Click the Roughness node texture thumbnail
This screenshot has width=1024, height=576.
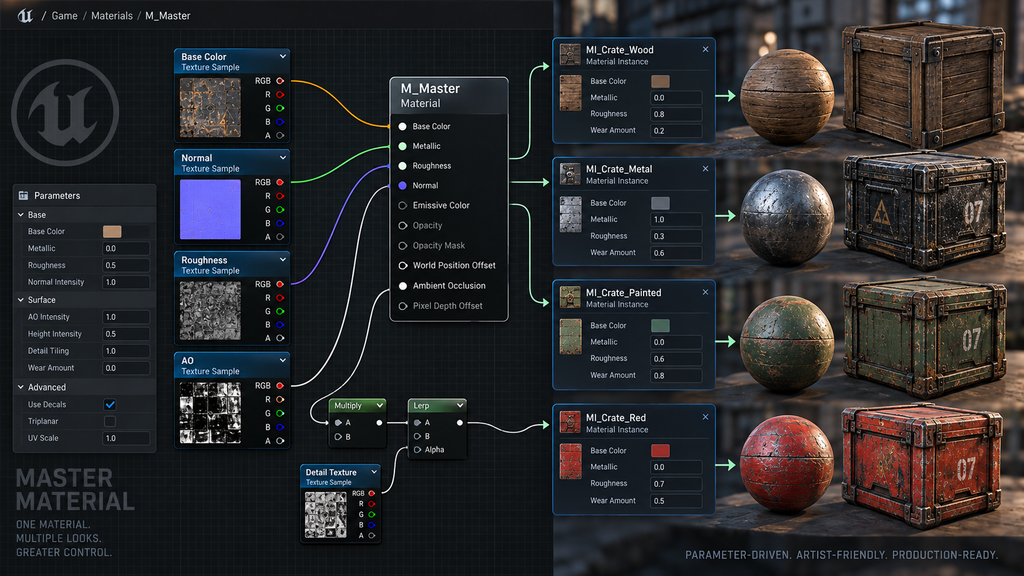point(210,311)
